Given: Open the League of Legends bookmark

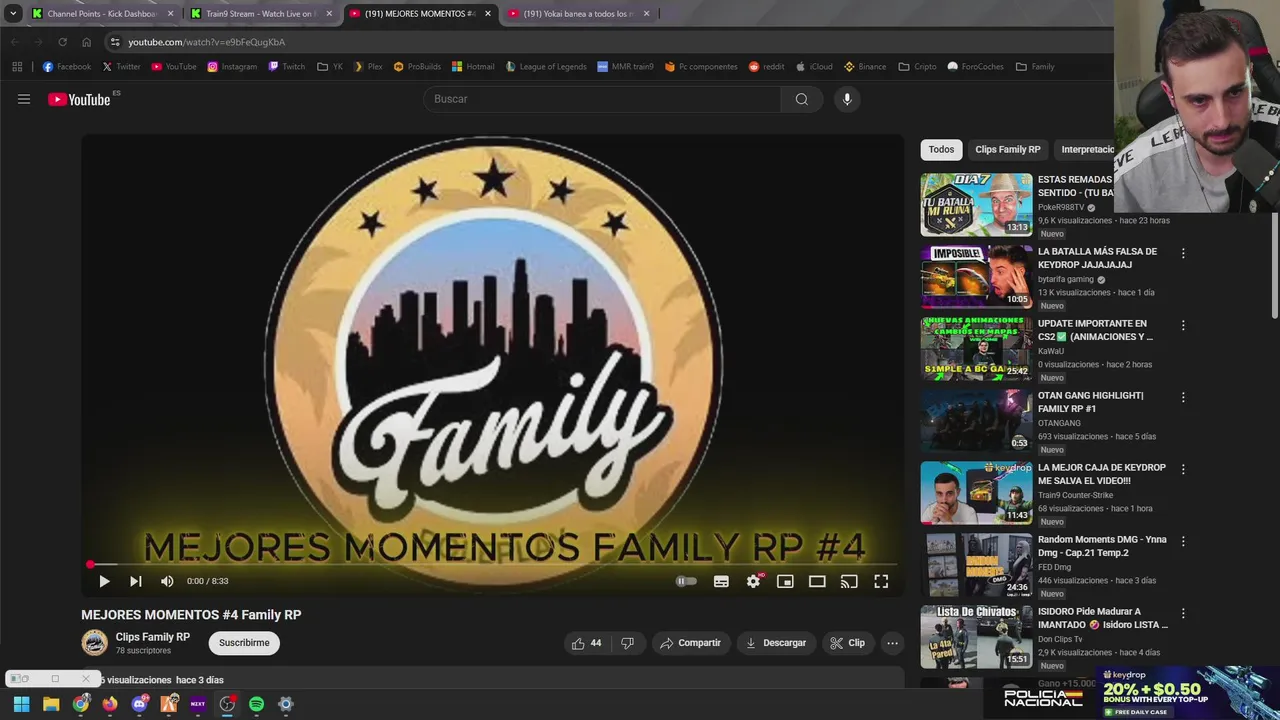Looking at the screenshot, I should [546, 67].
